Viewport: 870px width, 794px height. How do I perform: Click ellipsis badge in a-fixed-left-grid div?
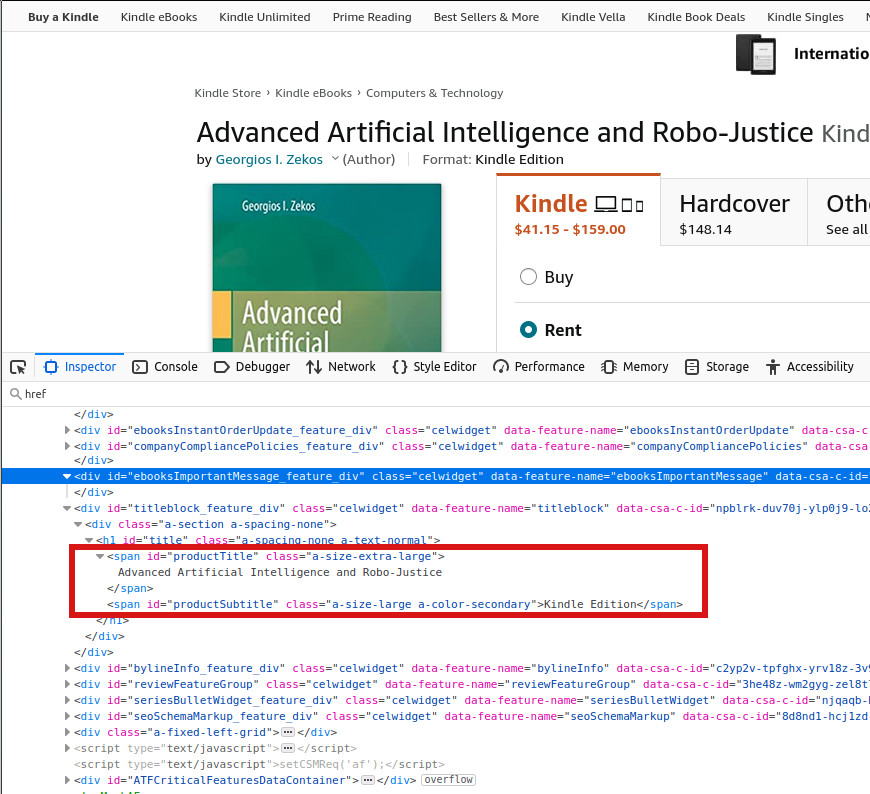coord(288,732)
